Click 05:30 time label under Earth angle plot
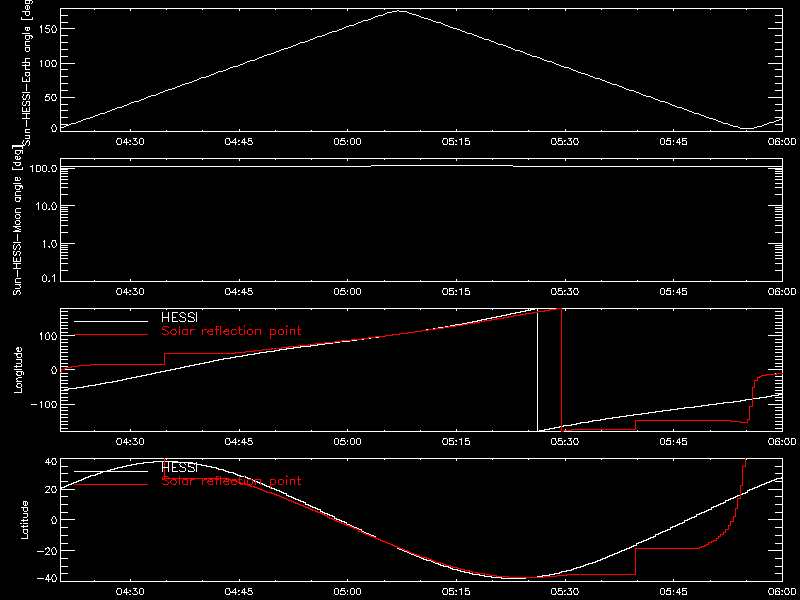This screenshot has width=800, height=600. tap(565, 142)
